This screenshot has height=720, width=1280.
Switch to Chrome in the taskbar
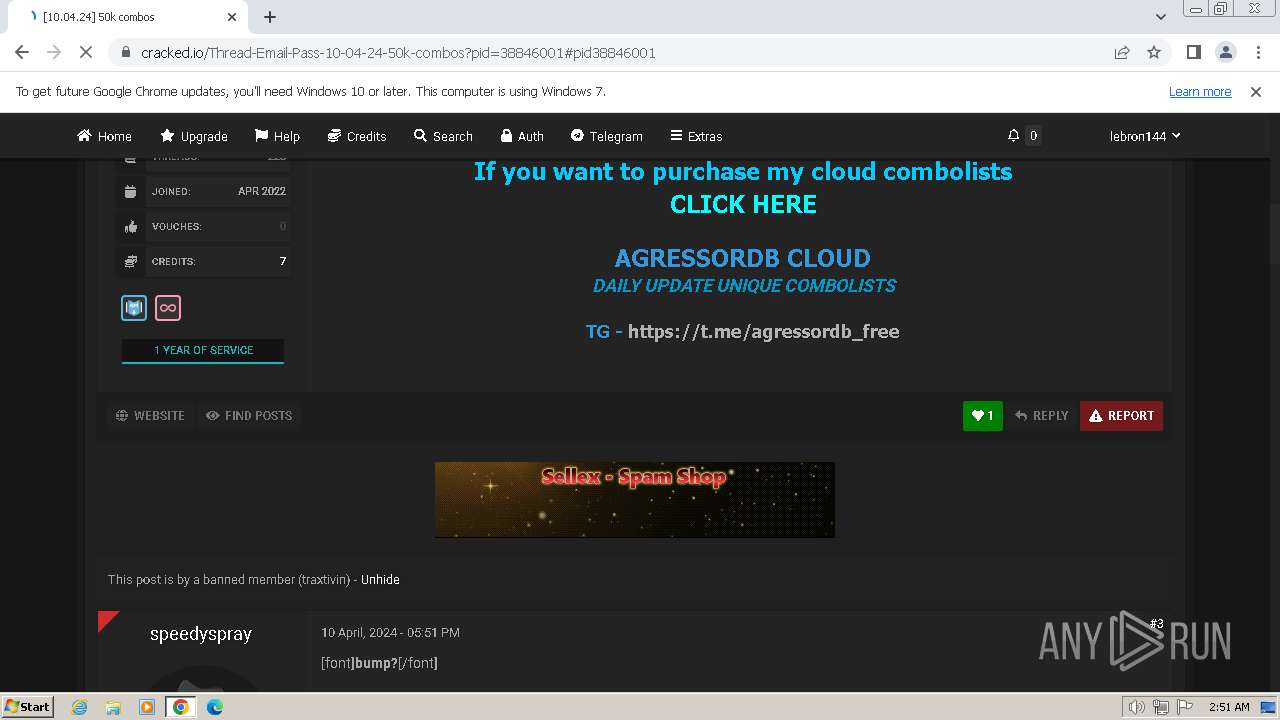181,707
